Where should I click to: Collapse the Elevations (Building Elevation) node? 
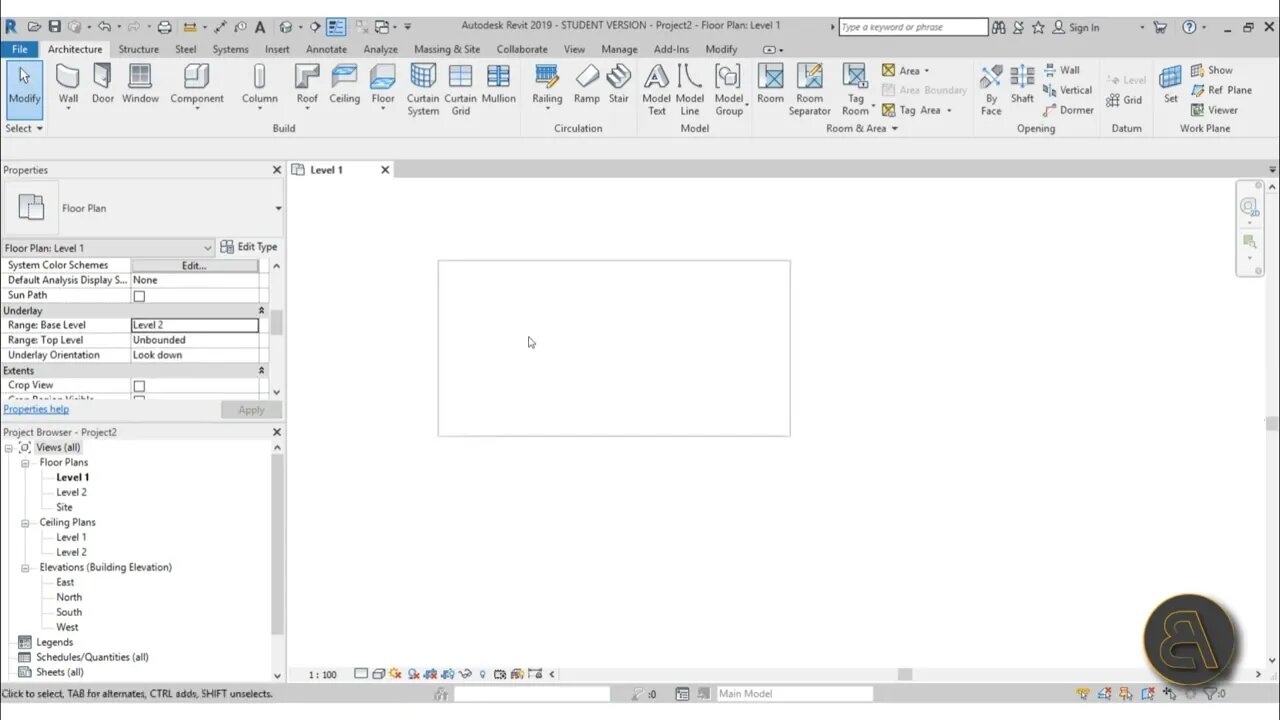pyautogui.click(x=26, y=568)
